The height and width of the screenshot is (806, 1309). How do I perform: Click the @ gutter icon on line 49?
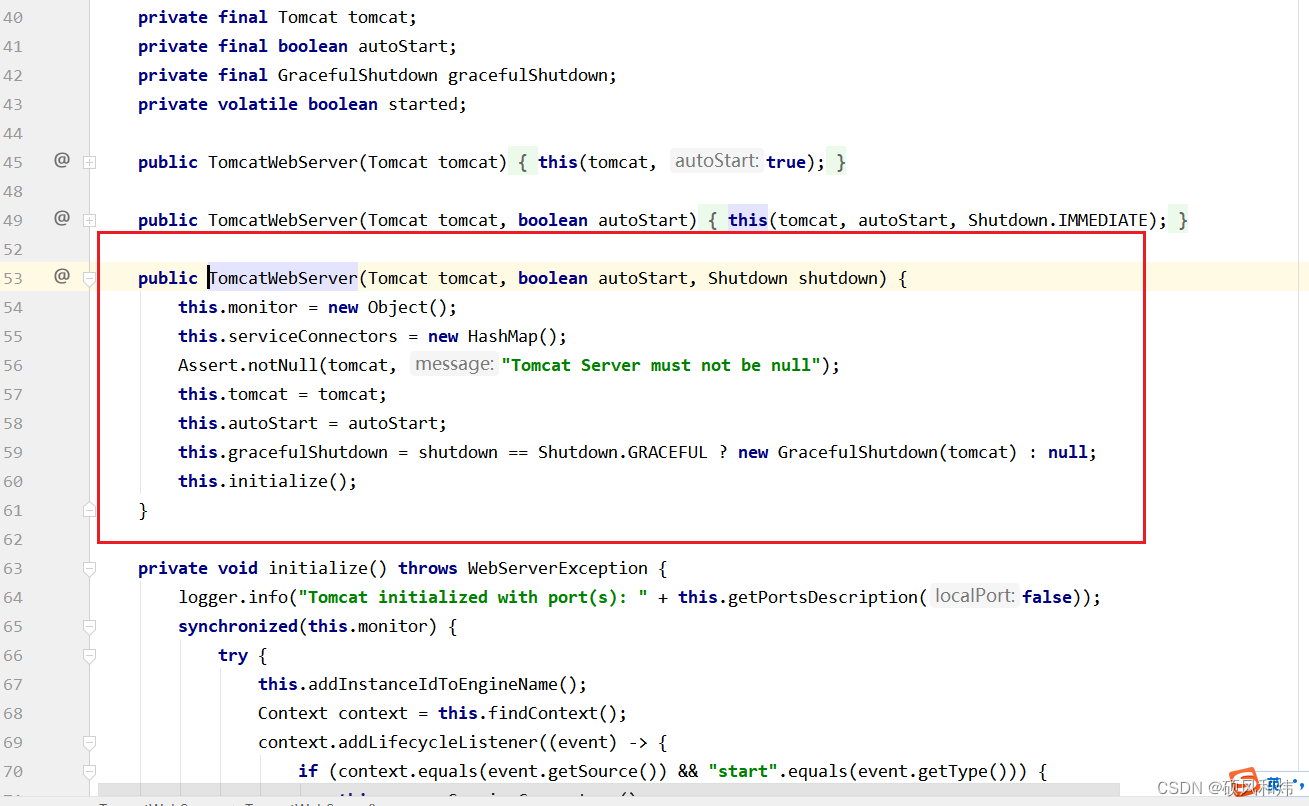(x=62, y=218)
